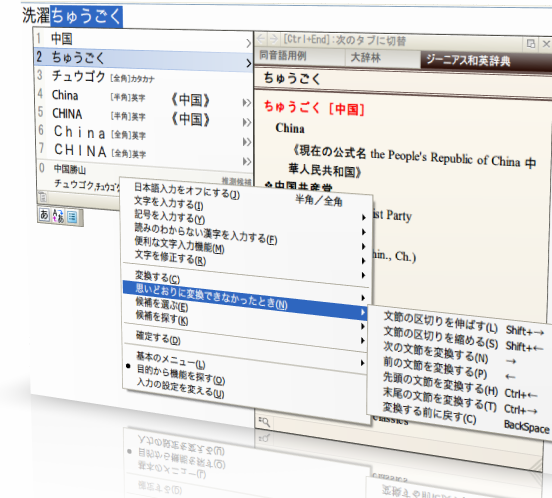Open submenu arrow for 便利な文字入力機能

(364, 261)
